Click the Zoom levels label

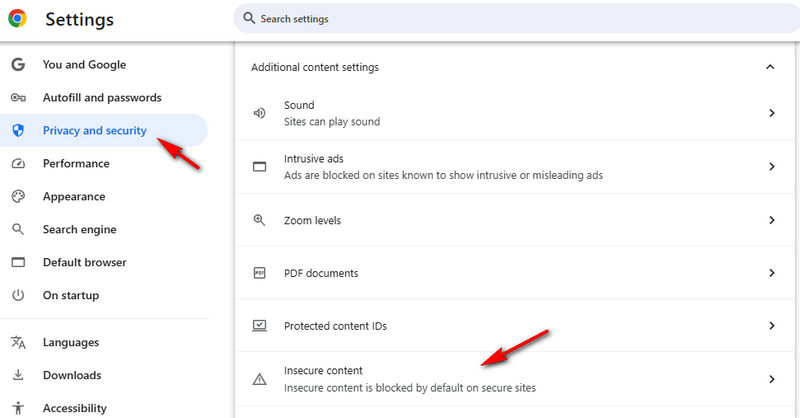(312, 220)
